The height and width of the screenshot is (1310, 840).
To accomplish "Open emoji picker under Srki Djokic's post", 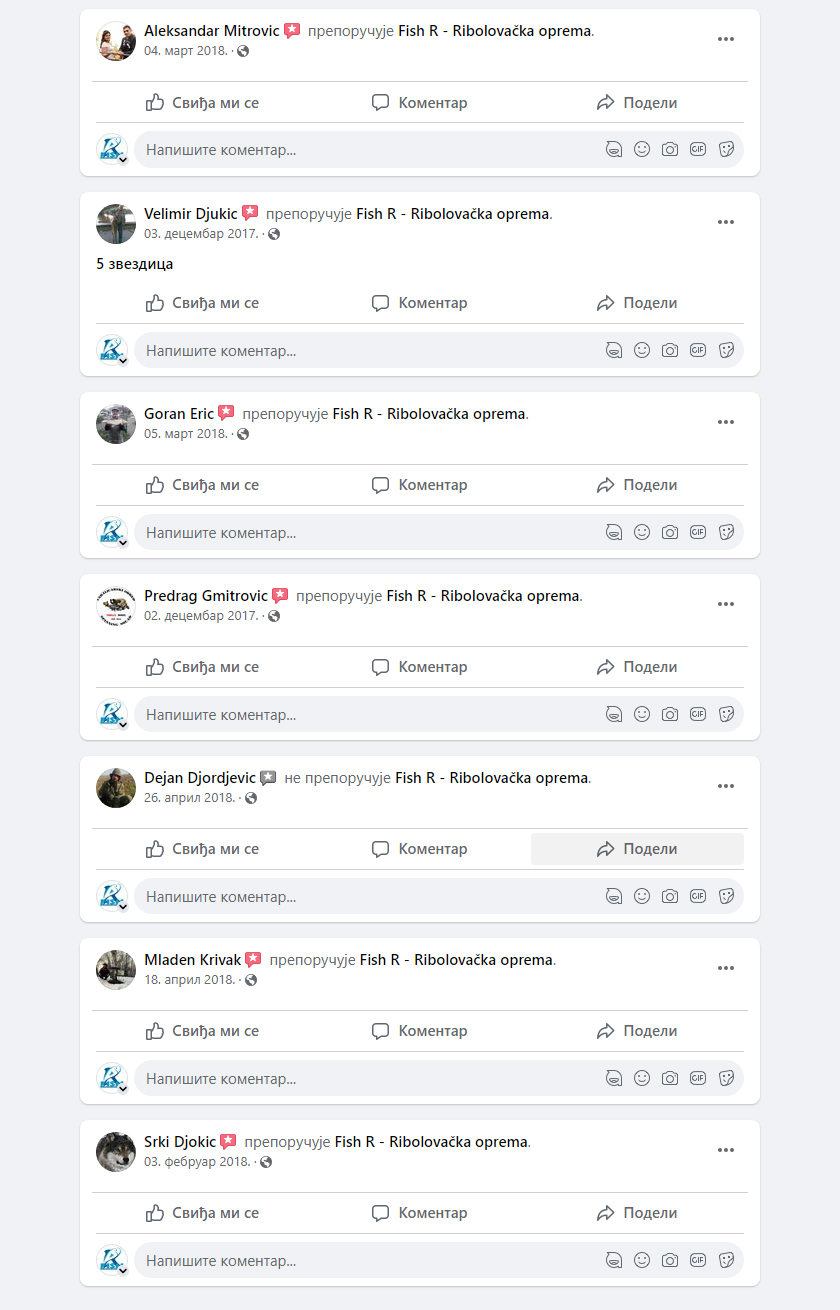I will tap(642, 1260).
